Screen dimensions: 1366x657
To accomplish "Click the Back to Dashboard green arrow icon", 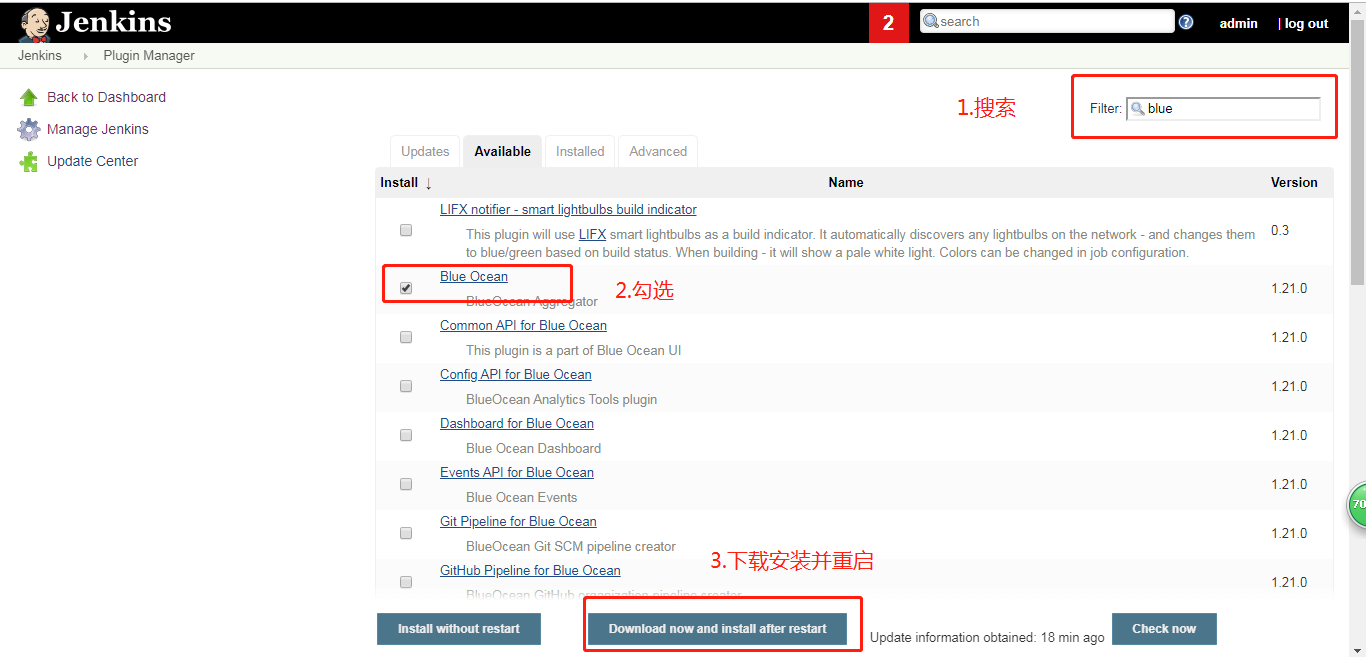I will coord(29,97).
